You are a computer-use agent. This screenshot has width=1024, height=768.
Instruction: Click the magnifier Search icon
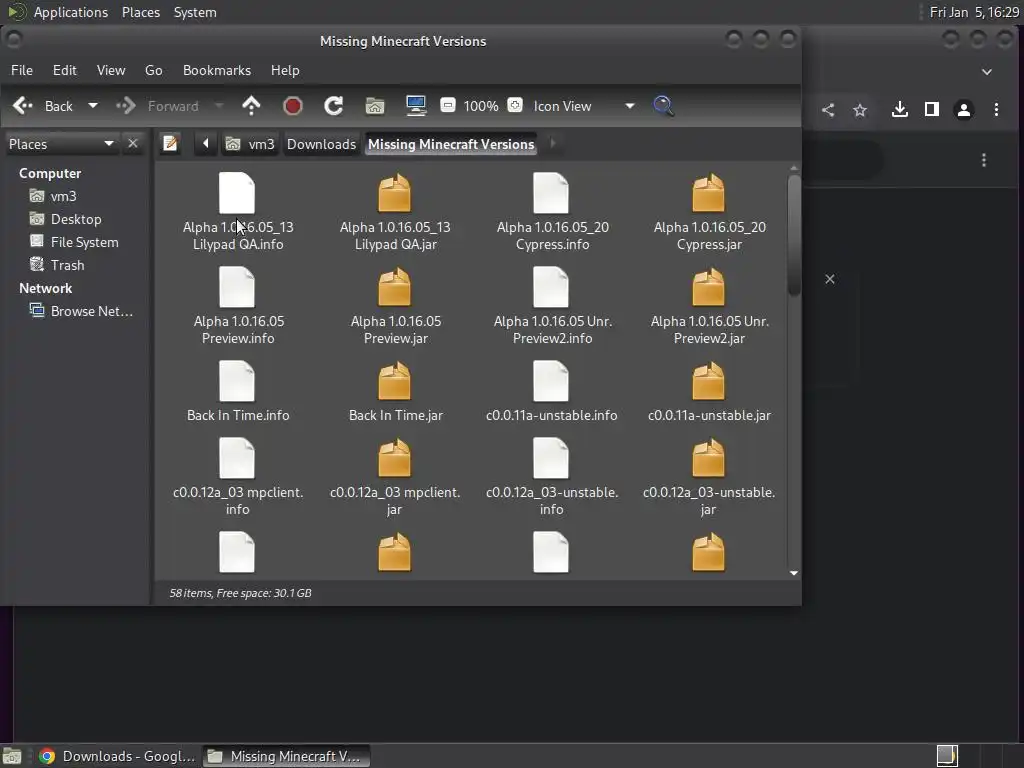tap(664, 106)
